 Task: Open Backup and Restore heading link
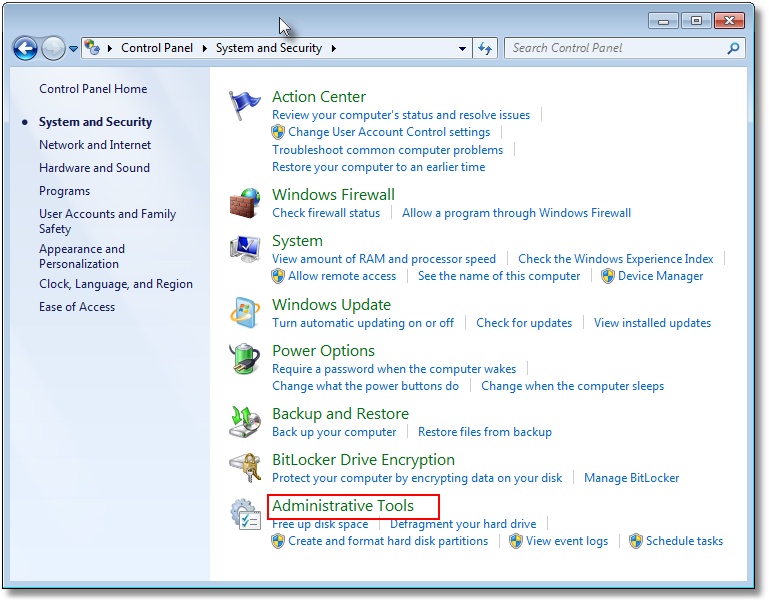pos(340,414)
